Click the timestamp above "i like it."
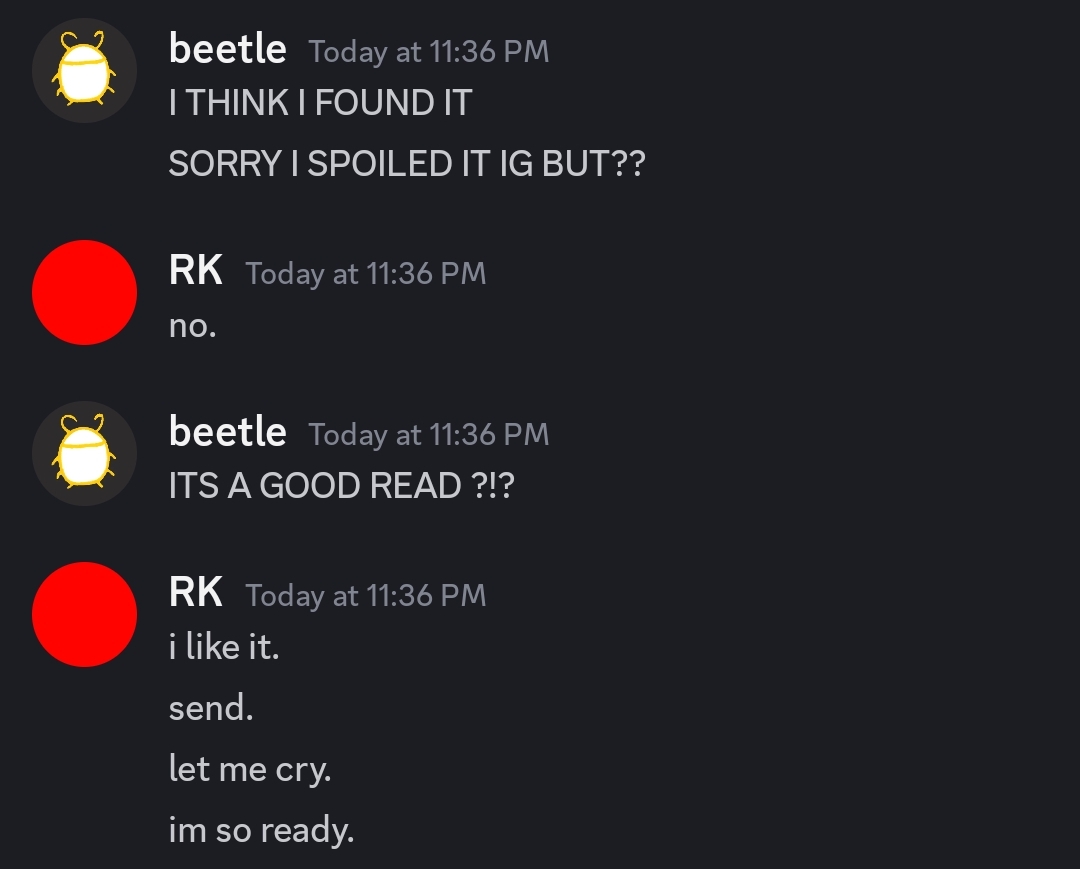This screenshot has height=869, width=1080. coord(366,596)
